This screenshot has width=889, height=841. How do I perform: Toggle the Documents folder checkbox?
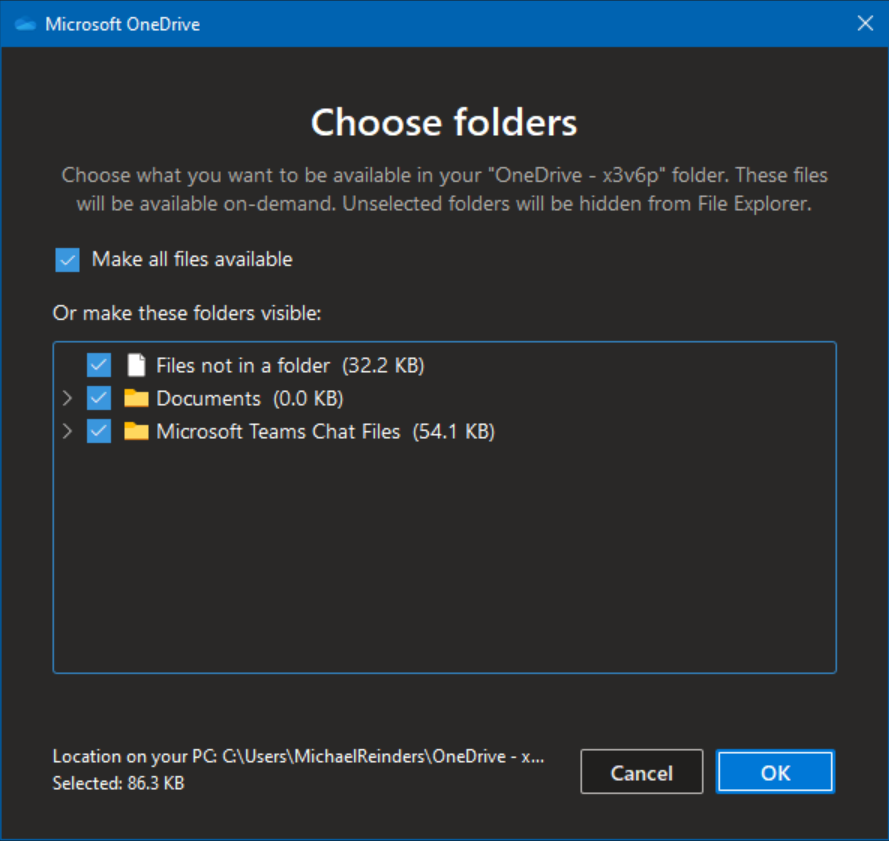coord(99,398)
